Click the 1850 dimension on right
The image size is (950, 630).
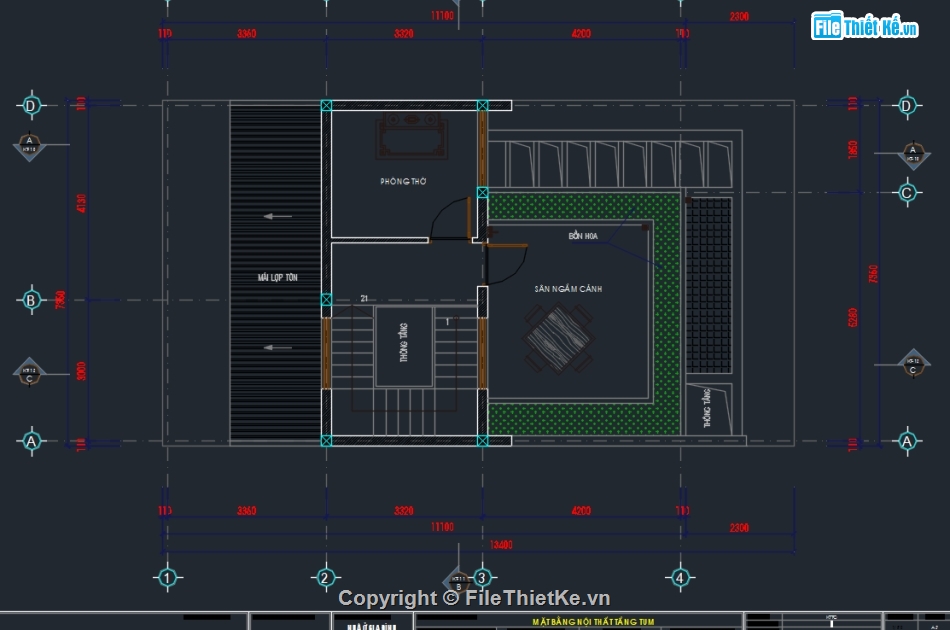point(852,150)
